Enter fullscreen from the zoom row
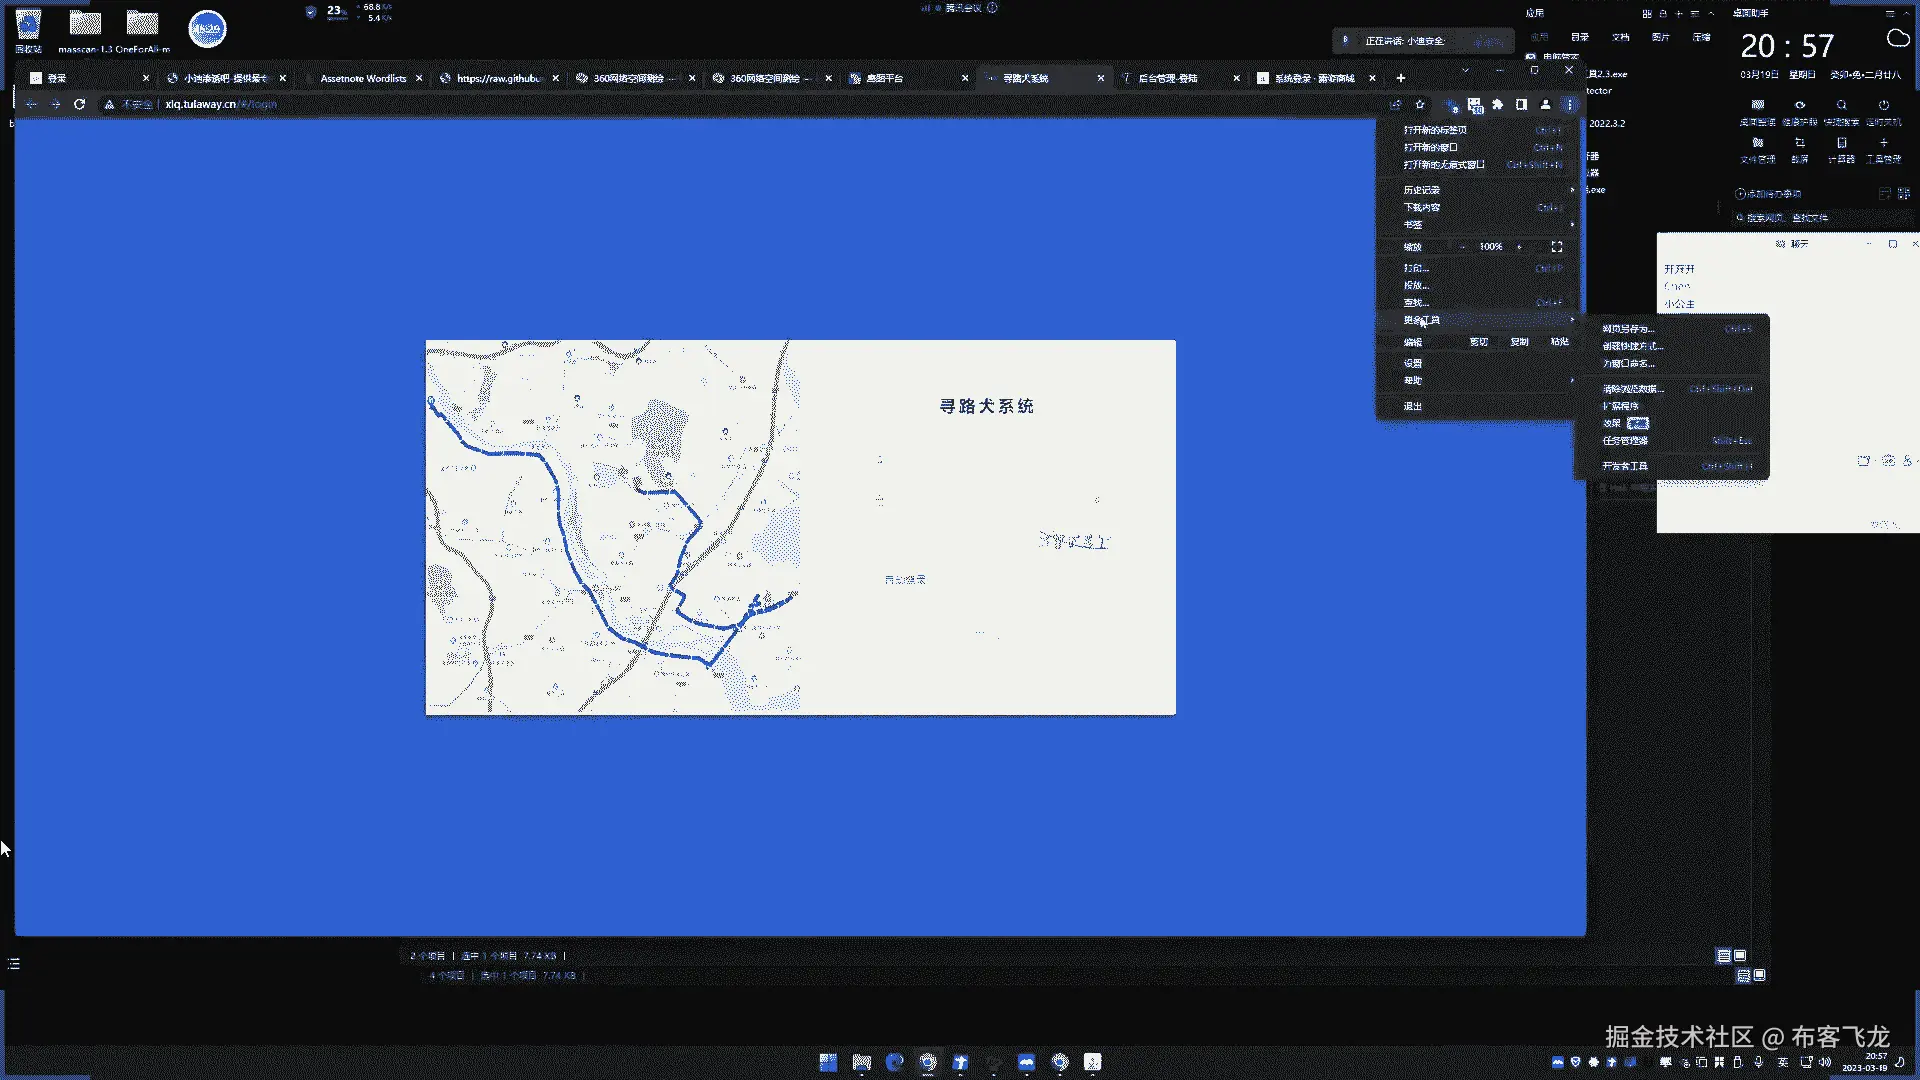This screenshot has width=1920, height=1080. (1557, 247)
